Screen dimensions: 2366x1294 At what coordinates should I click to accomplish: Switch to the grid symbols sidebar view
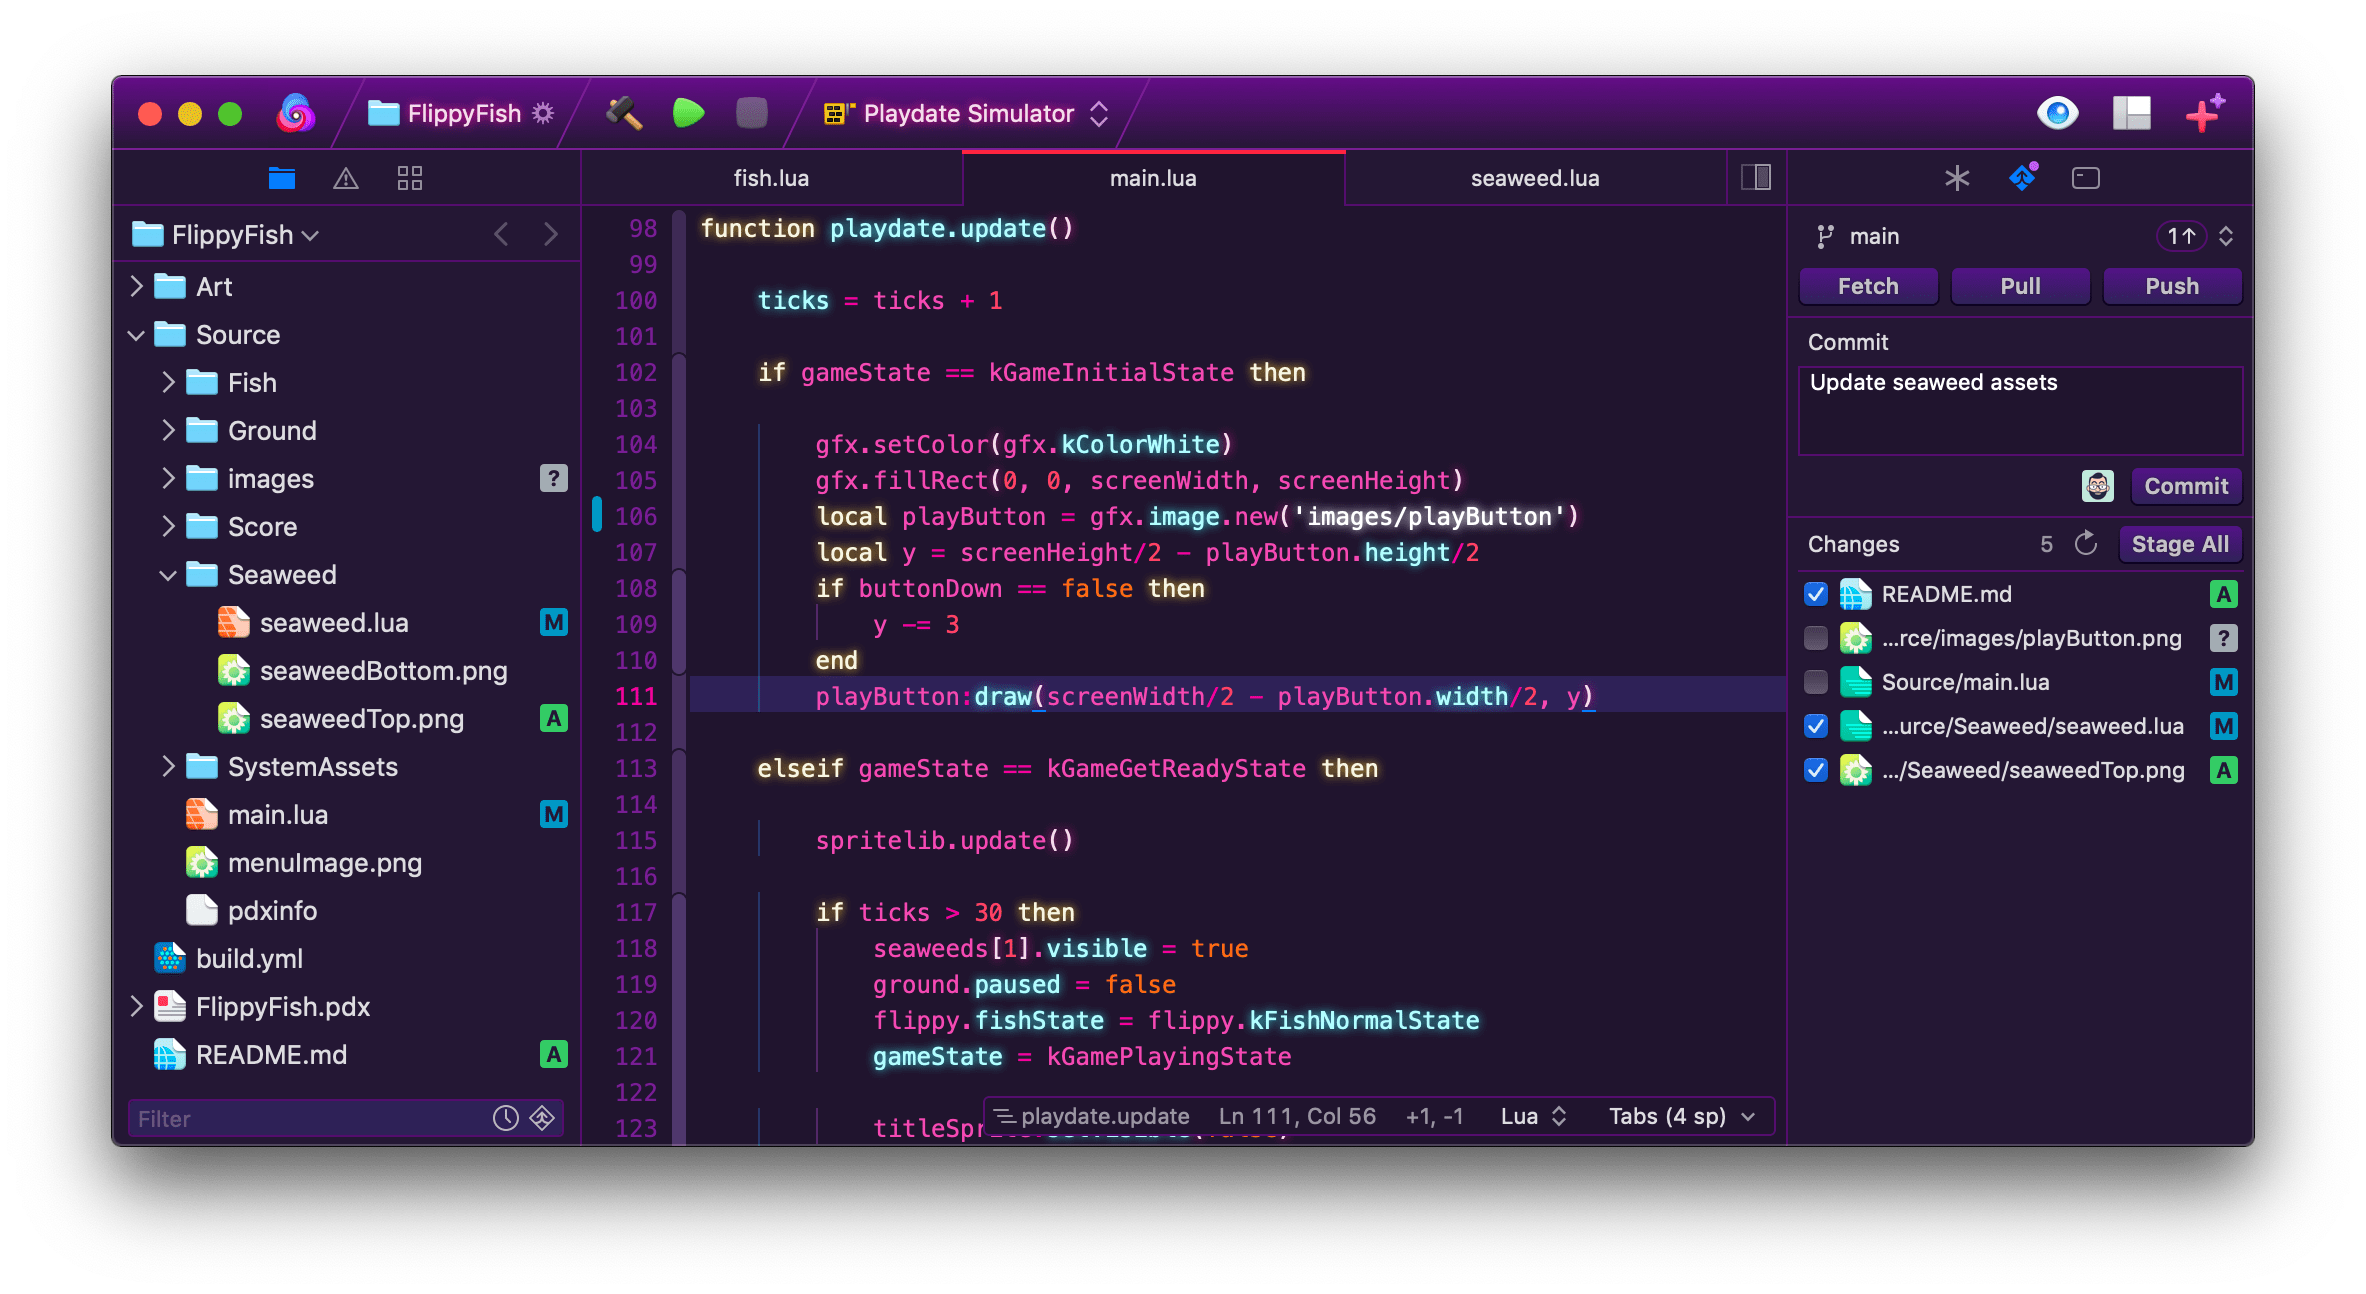click(409, 179)
